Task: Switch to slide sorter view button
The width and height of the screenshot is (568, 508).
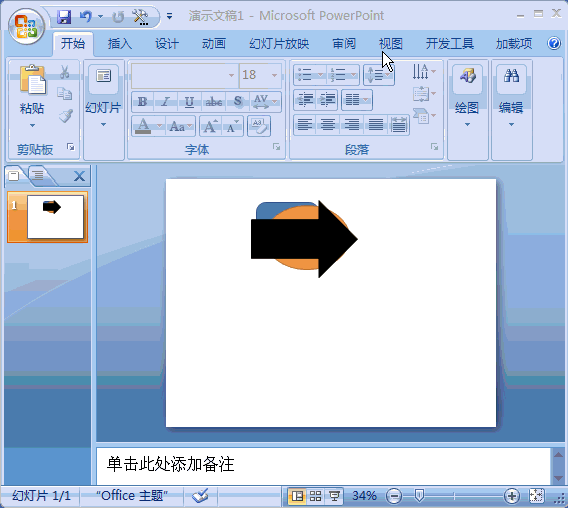Action: tap(316, 496)
